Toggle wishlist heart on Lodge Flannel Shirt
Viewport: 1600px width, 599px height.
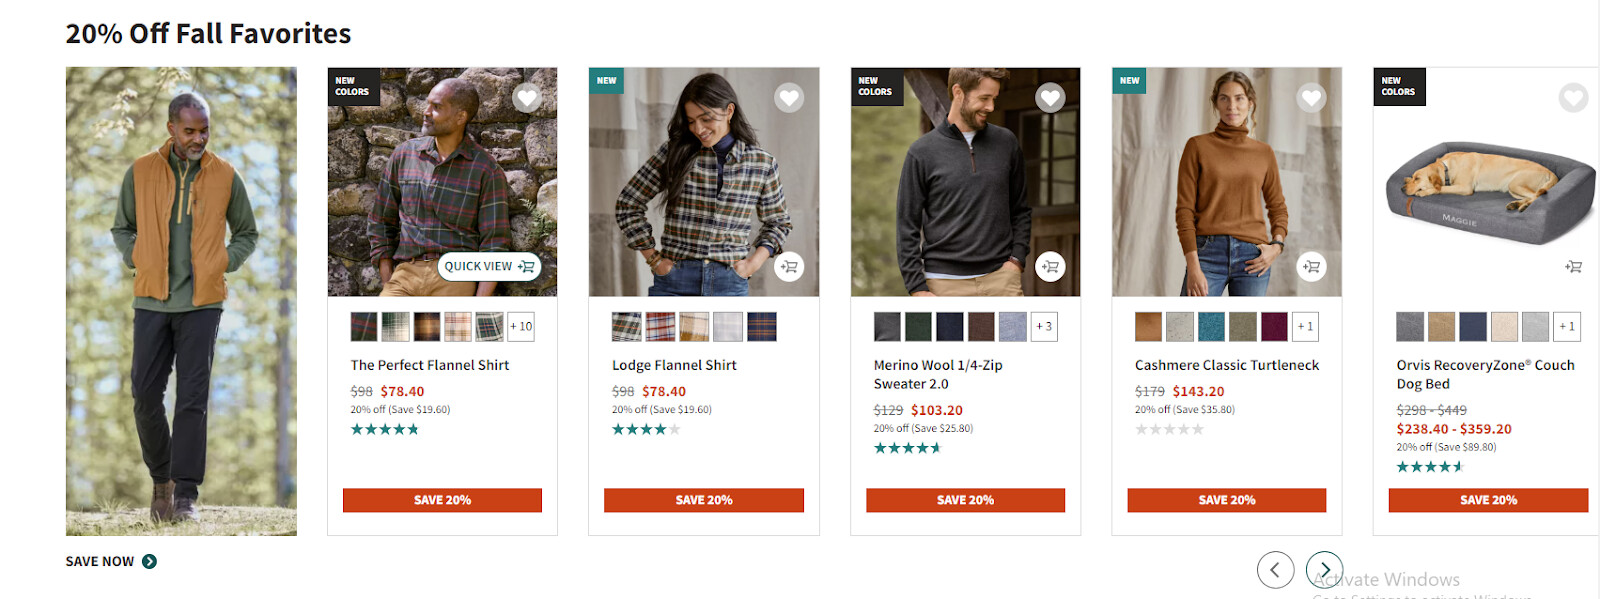point(789,98)
